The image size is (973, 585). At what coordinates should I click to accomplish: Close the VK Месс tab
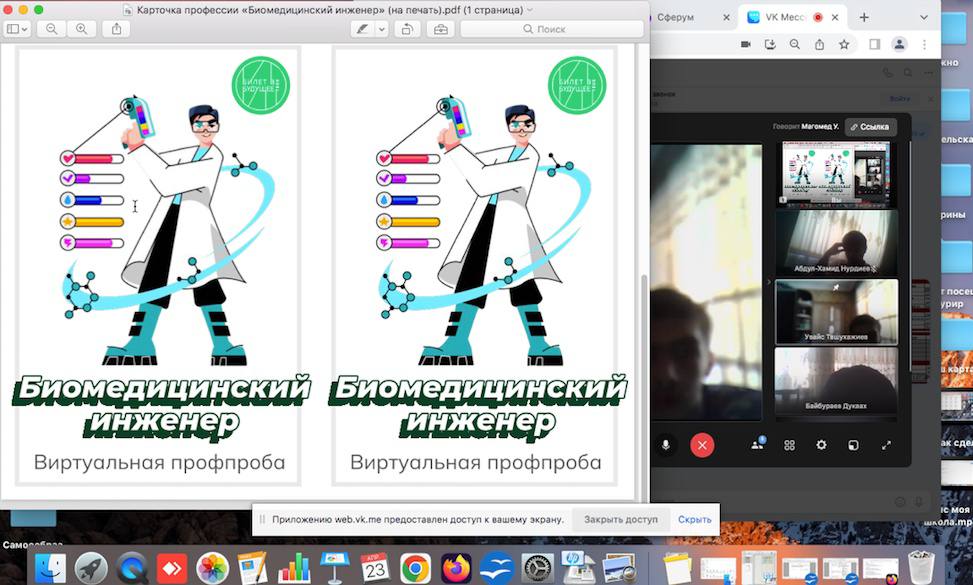[835, 17]
